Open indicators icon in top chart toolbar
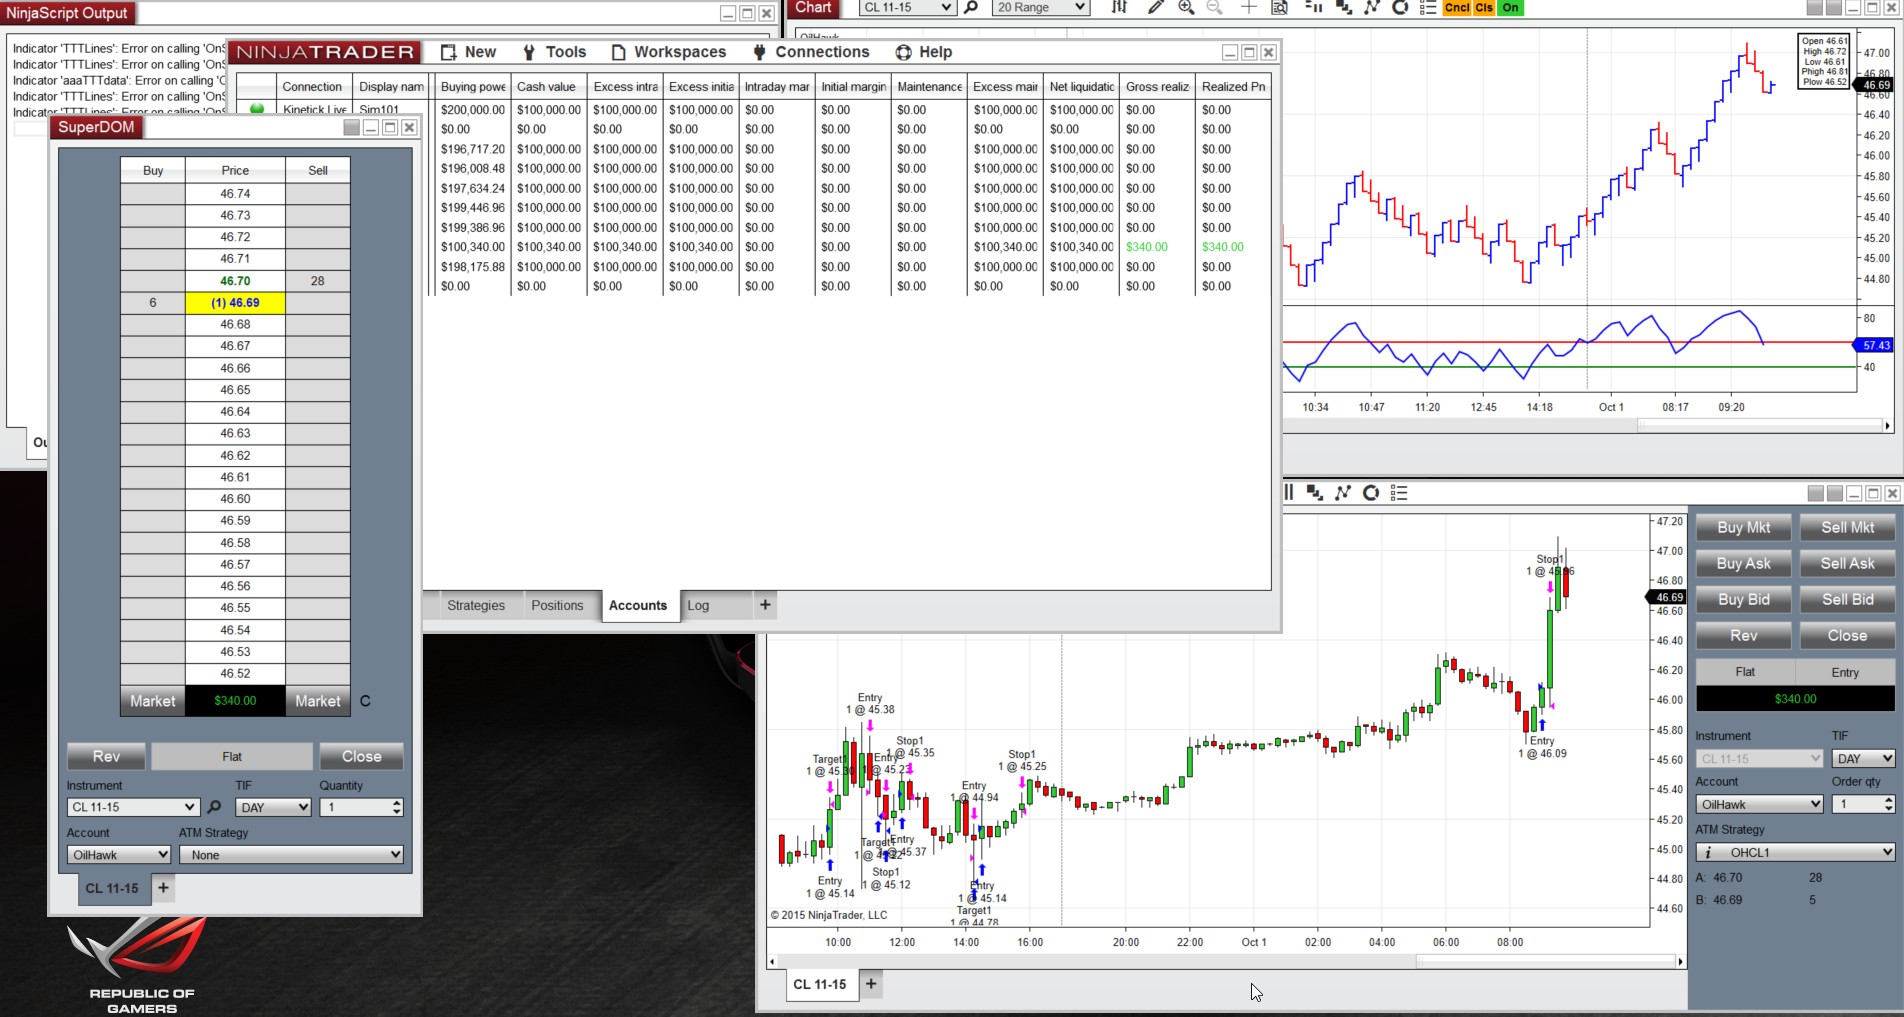Screen dimensions: 1904x1017 1372,8
